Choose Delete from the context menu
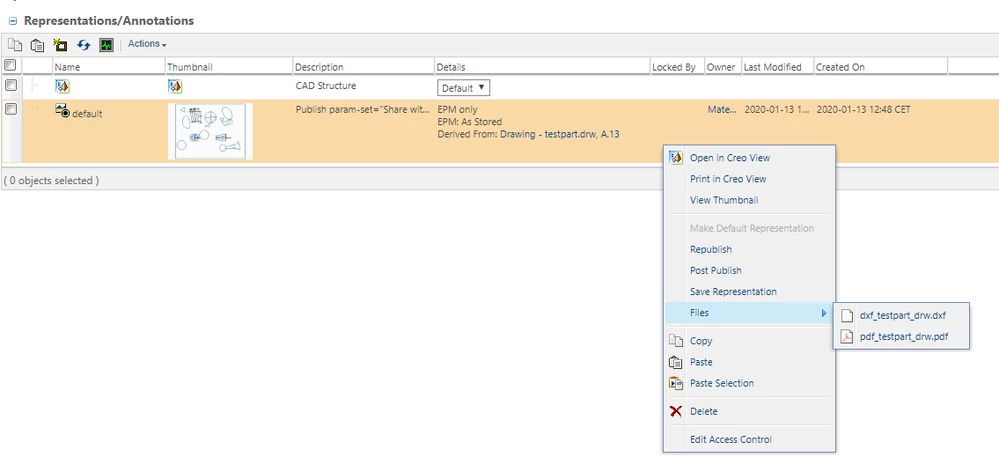 703,411
